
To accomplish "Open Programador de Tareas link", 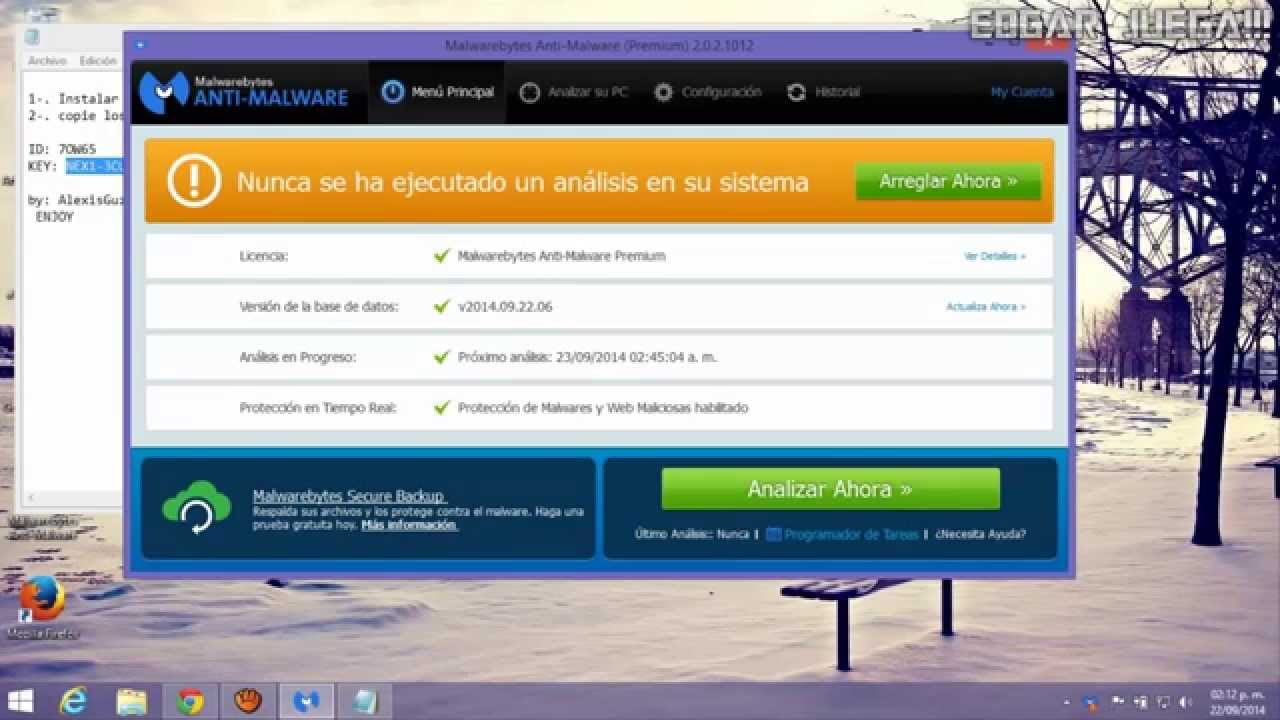I will point(843,534).
